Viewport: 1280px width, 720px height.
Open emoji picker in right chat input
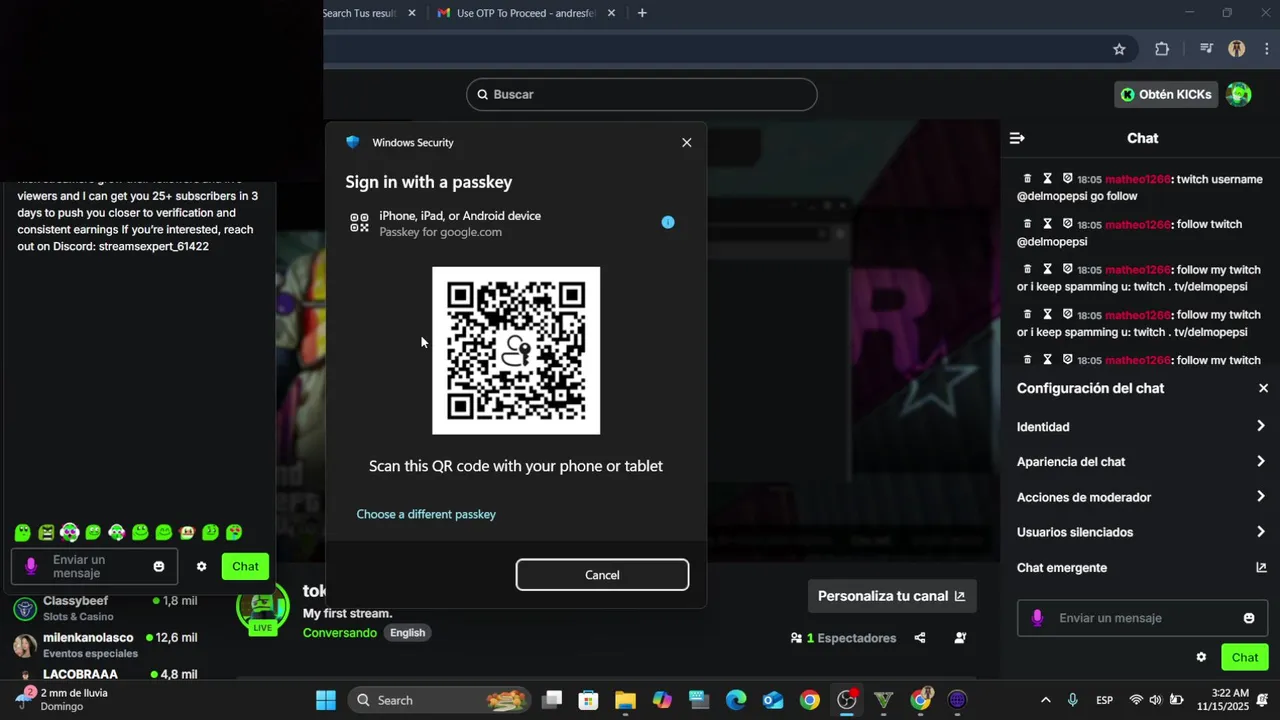(x=1249, y=618)
